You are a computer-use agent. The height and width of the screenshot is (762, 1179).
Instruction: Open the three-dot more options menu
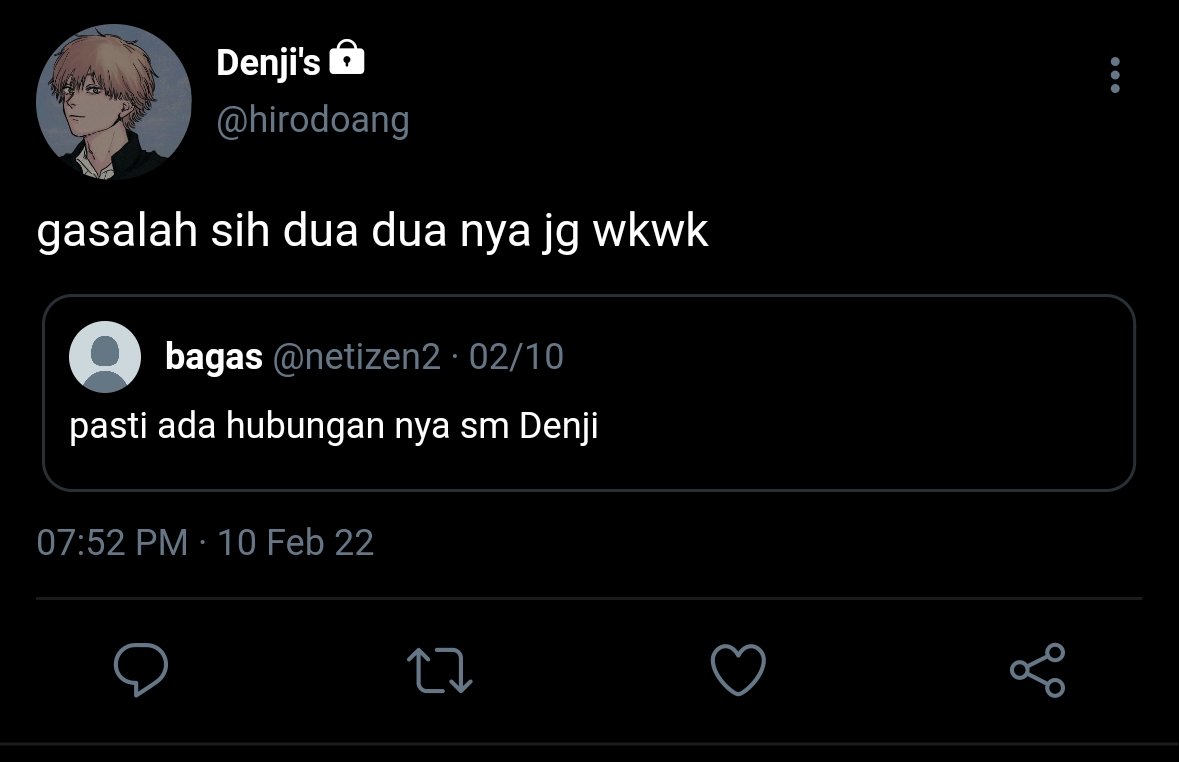(1114, 75)
